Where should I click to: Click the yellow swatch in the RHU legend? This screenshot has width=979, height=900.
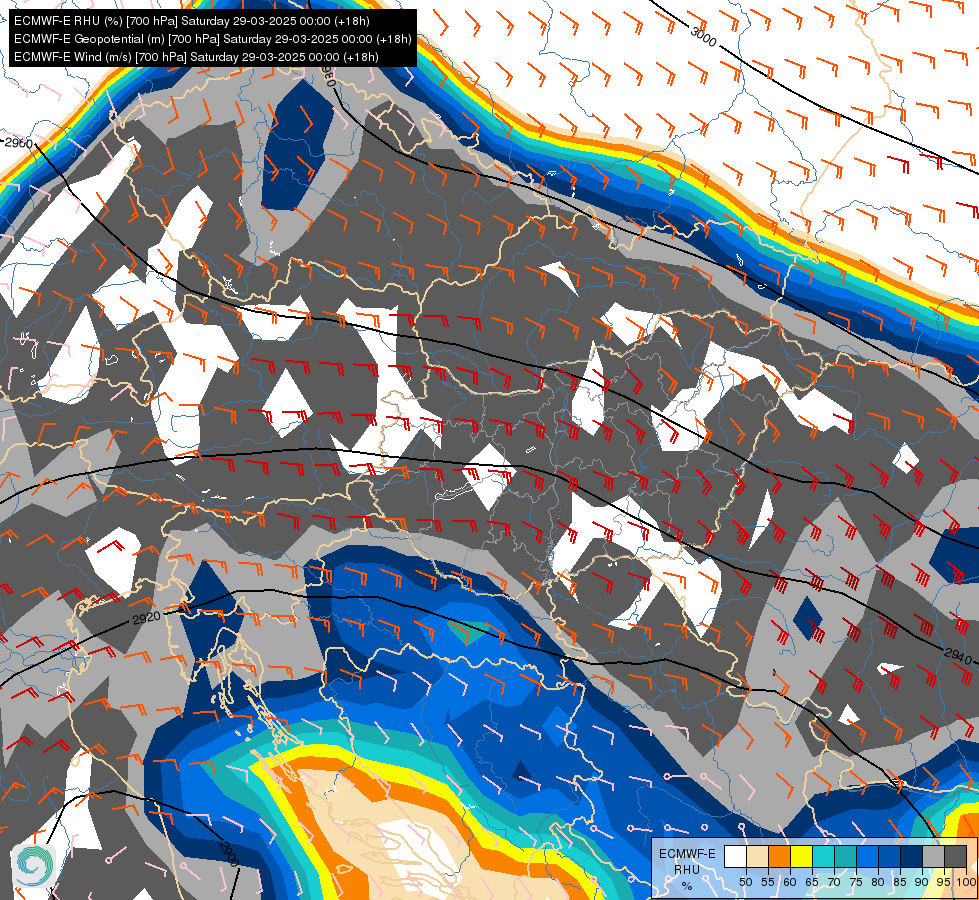(802, 856)
